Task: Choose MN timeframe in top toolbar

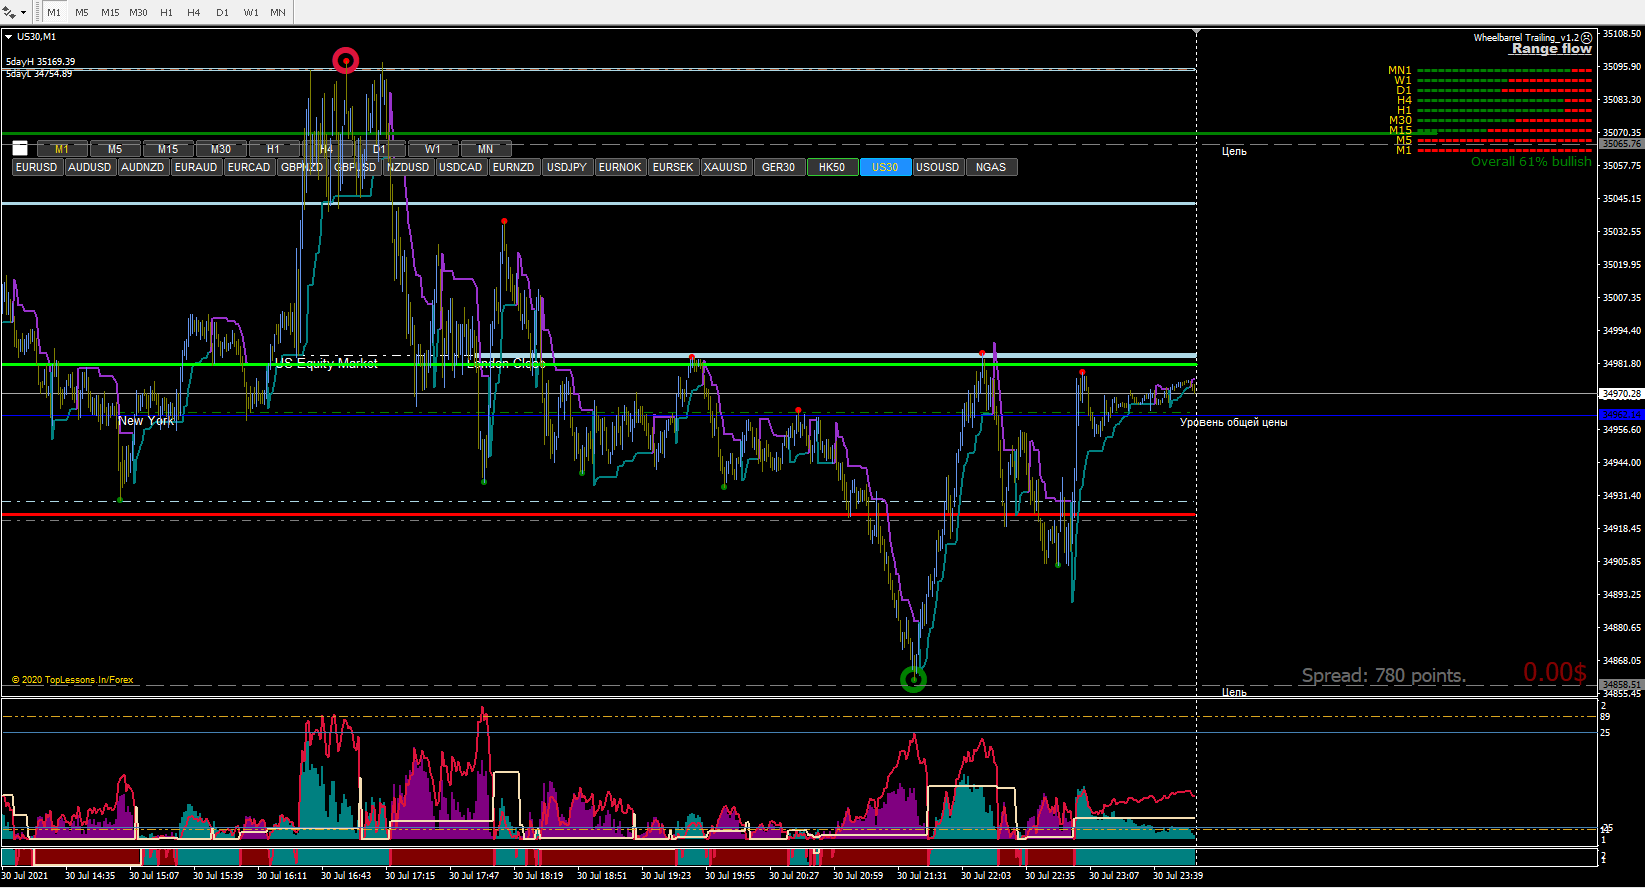Action: (278, 12)
